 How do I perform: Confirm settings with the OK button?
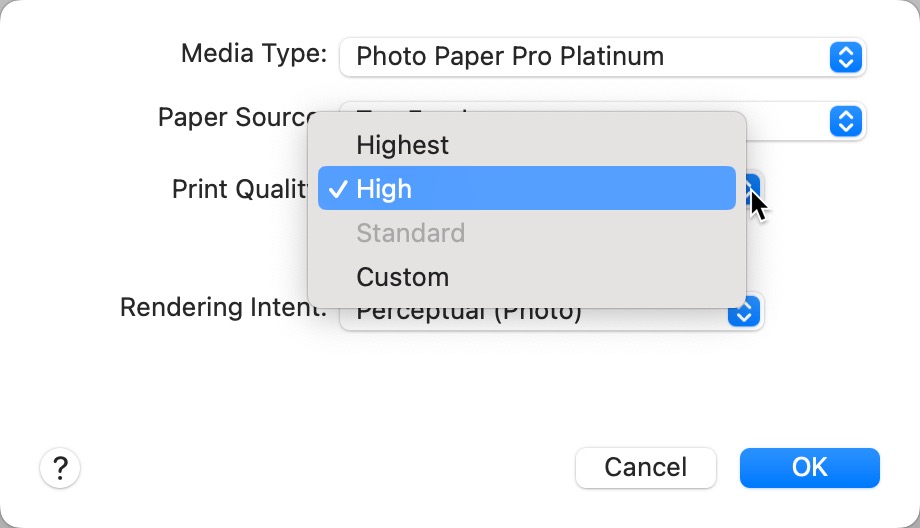809,467
